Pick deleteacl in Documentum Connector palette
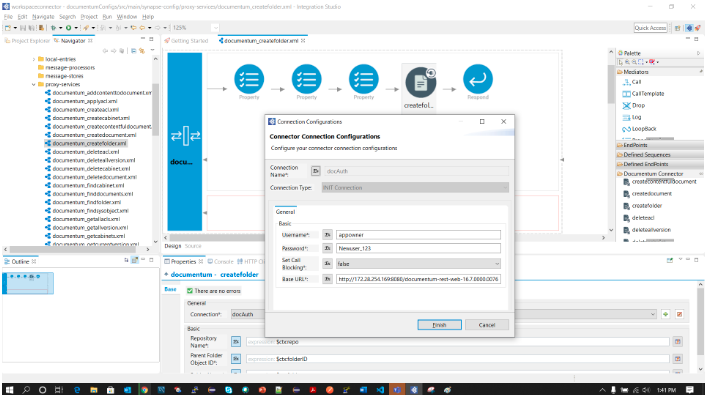Viewport: 708px width, 395px height. pyautogui.click(x=639, y=218)
